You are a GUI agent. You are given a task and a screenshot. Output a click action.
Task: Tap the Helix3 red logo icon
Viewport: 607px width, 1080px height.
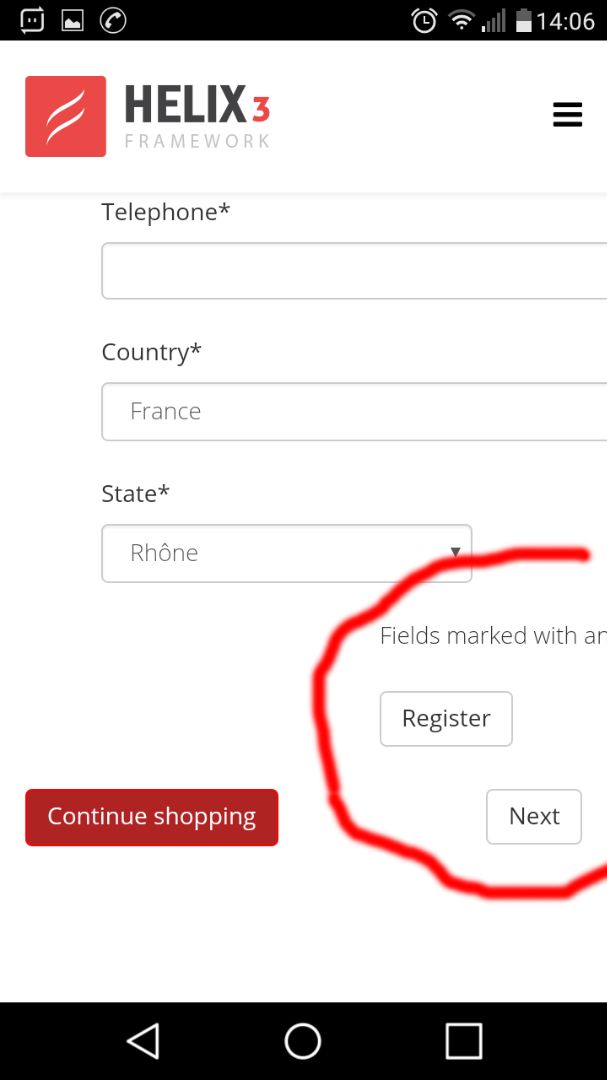coord(66,116)
